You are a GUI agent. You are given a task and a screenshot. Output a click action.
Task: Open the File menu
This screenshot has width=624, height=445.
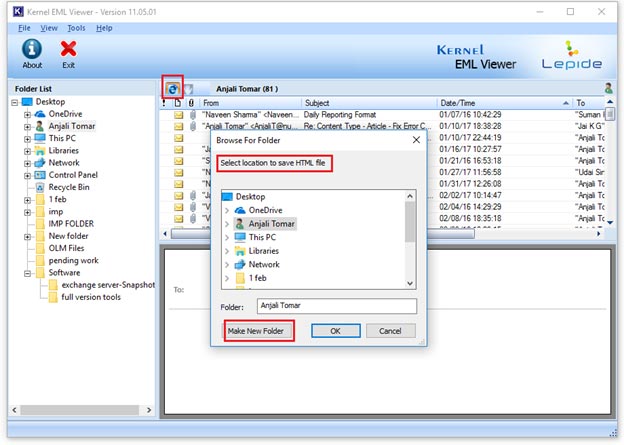[x=24, y=28]
